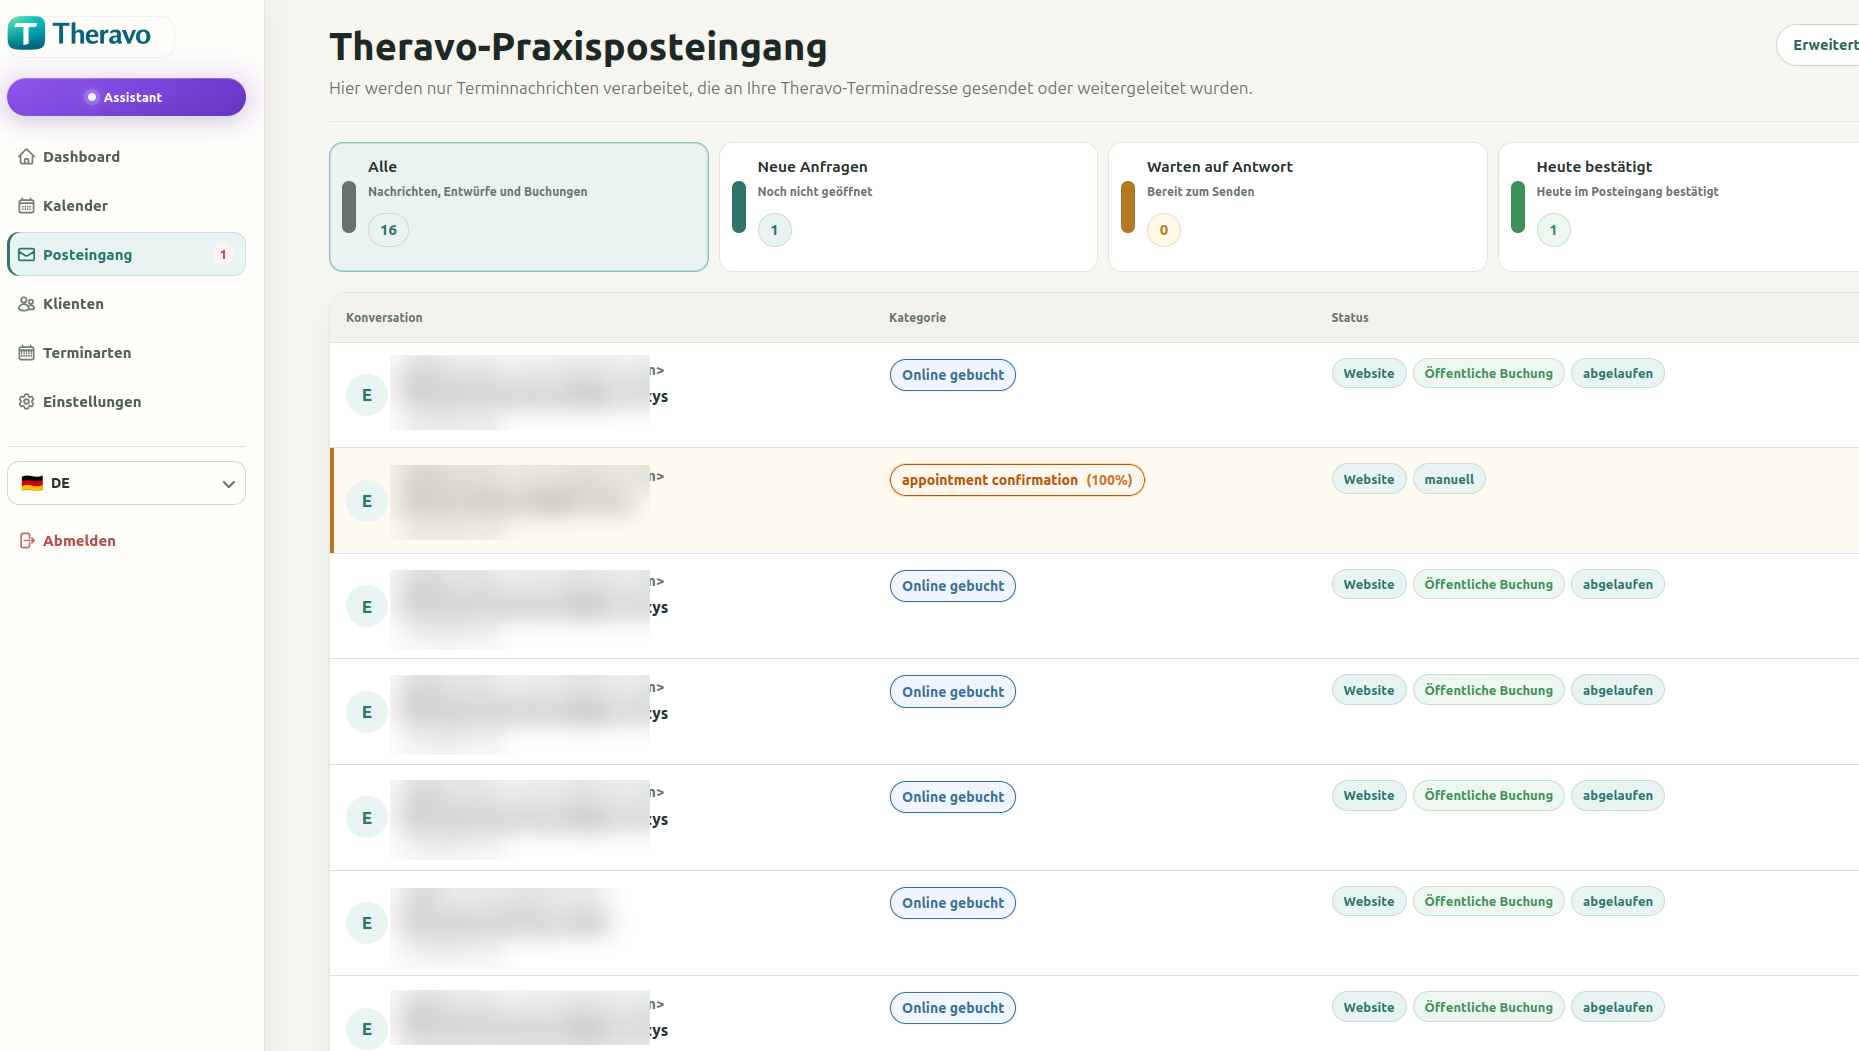1859x1051 pixels.
Task: Click the Theravo-Praxisposteingang heading
Action: (x=578, y=47)
